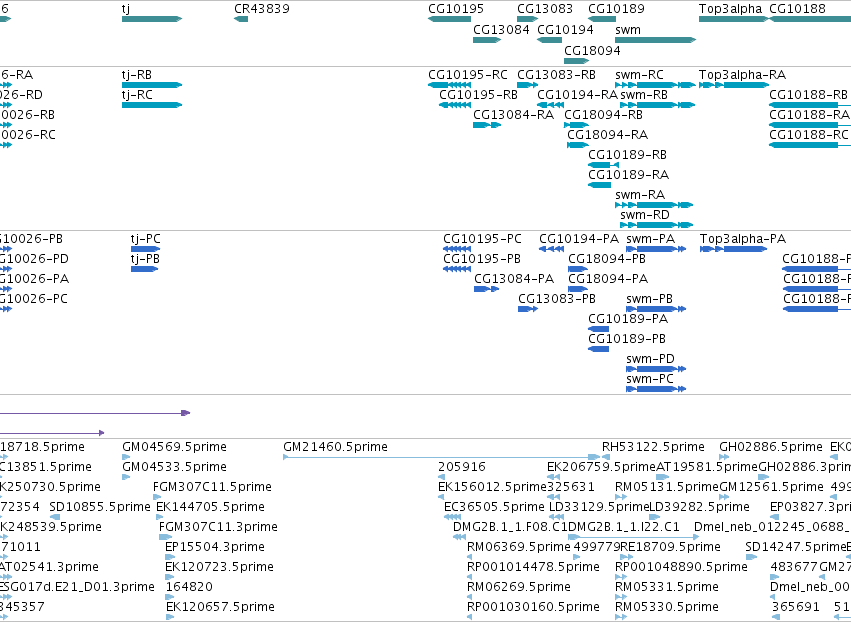
Task: Select protein tj-PB
Action: (145, 259)
